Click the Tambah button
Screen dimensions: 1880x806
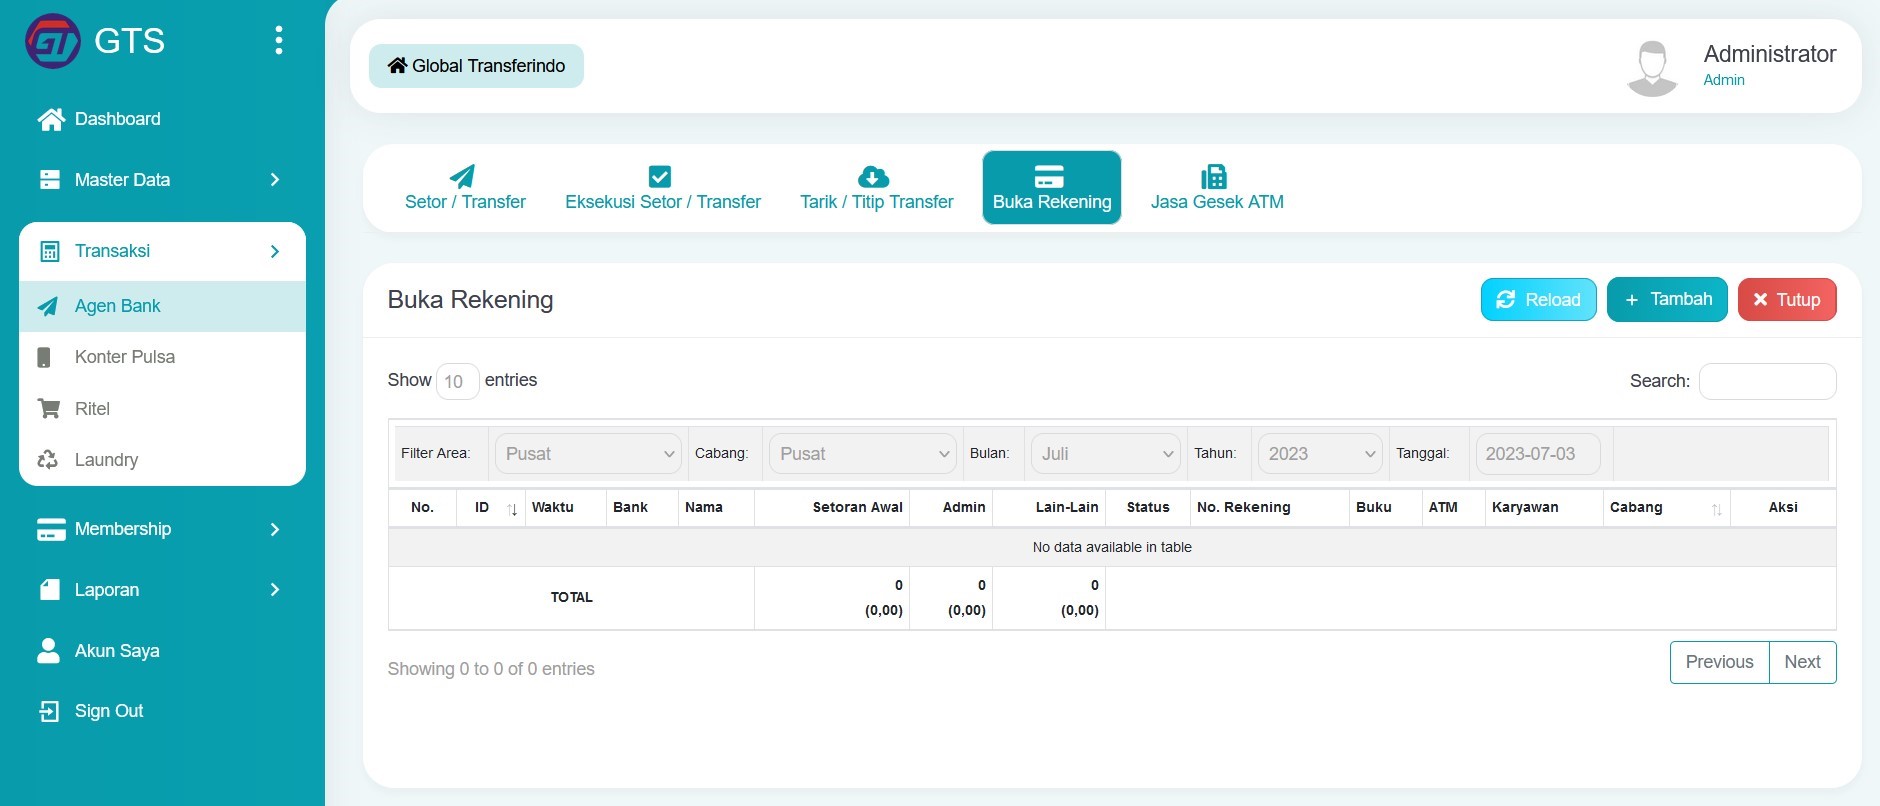pyautogui.click(x=1667, y=300)
